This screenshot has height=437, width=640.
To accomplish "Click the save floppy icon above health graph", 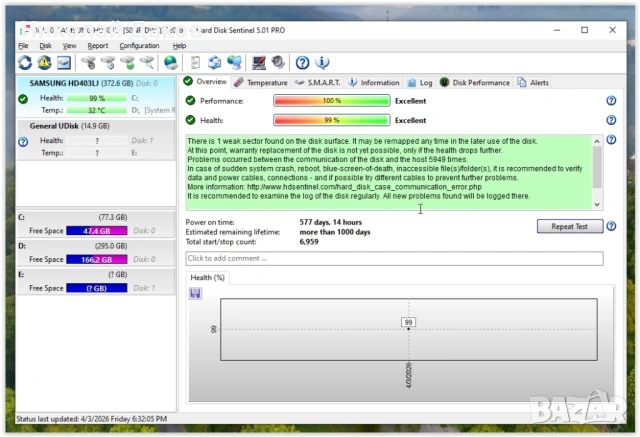I will [x=195, y=293].
